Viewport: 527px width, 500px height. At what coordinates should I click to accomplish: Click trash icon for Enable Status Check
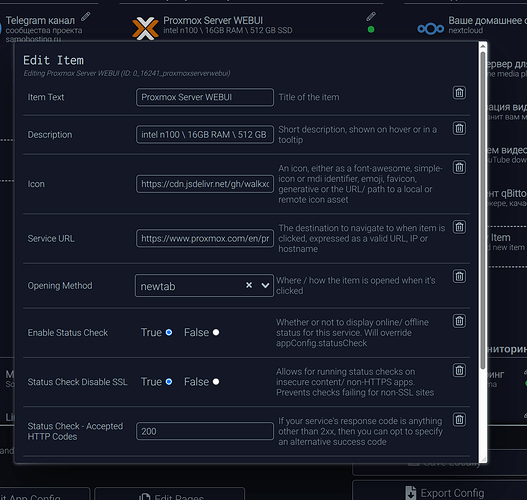(459, 321)
